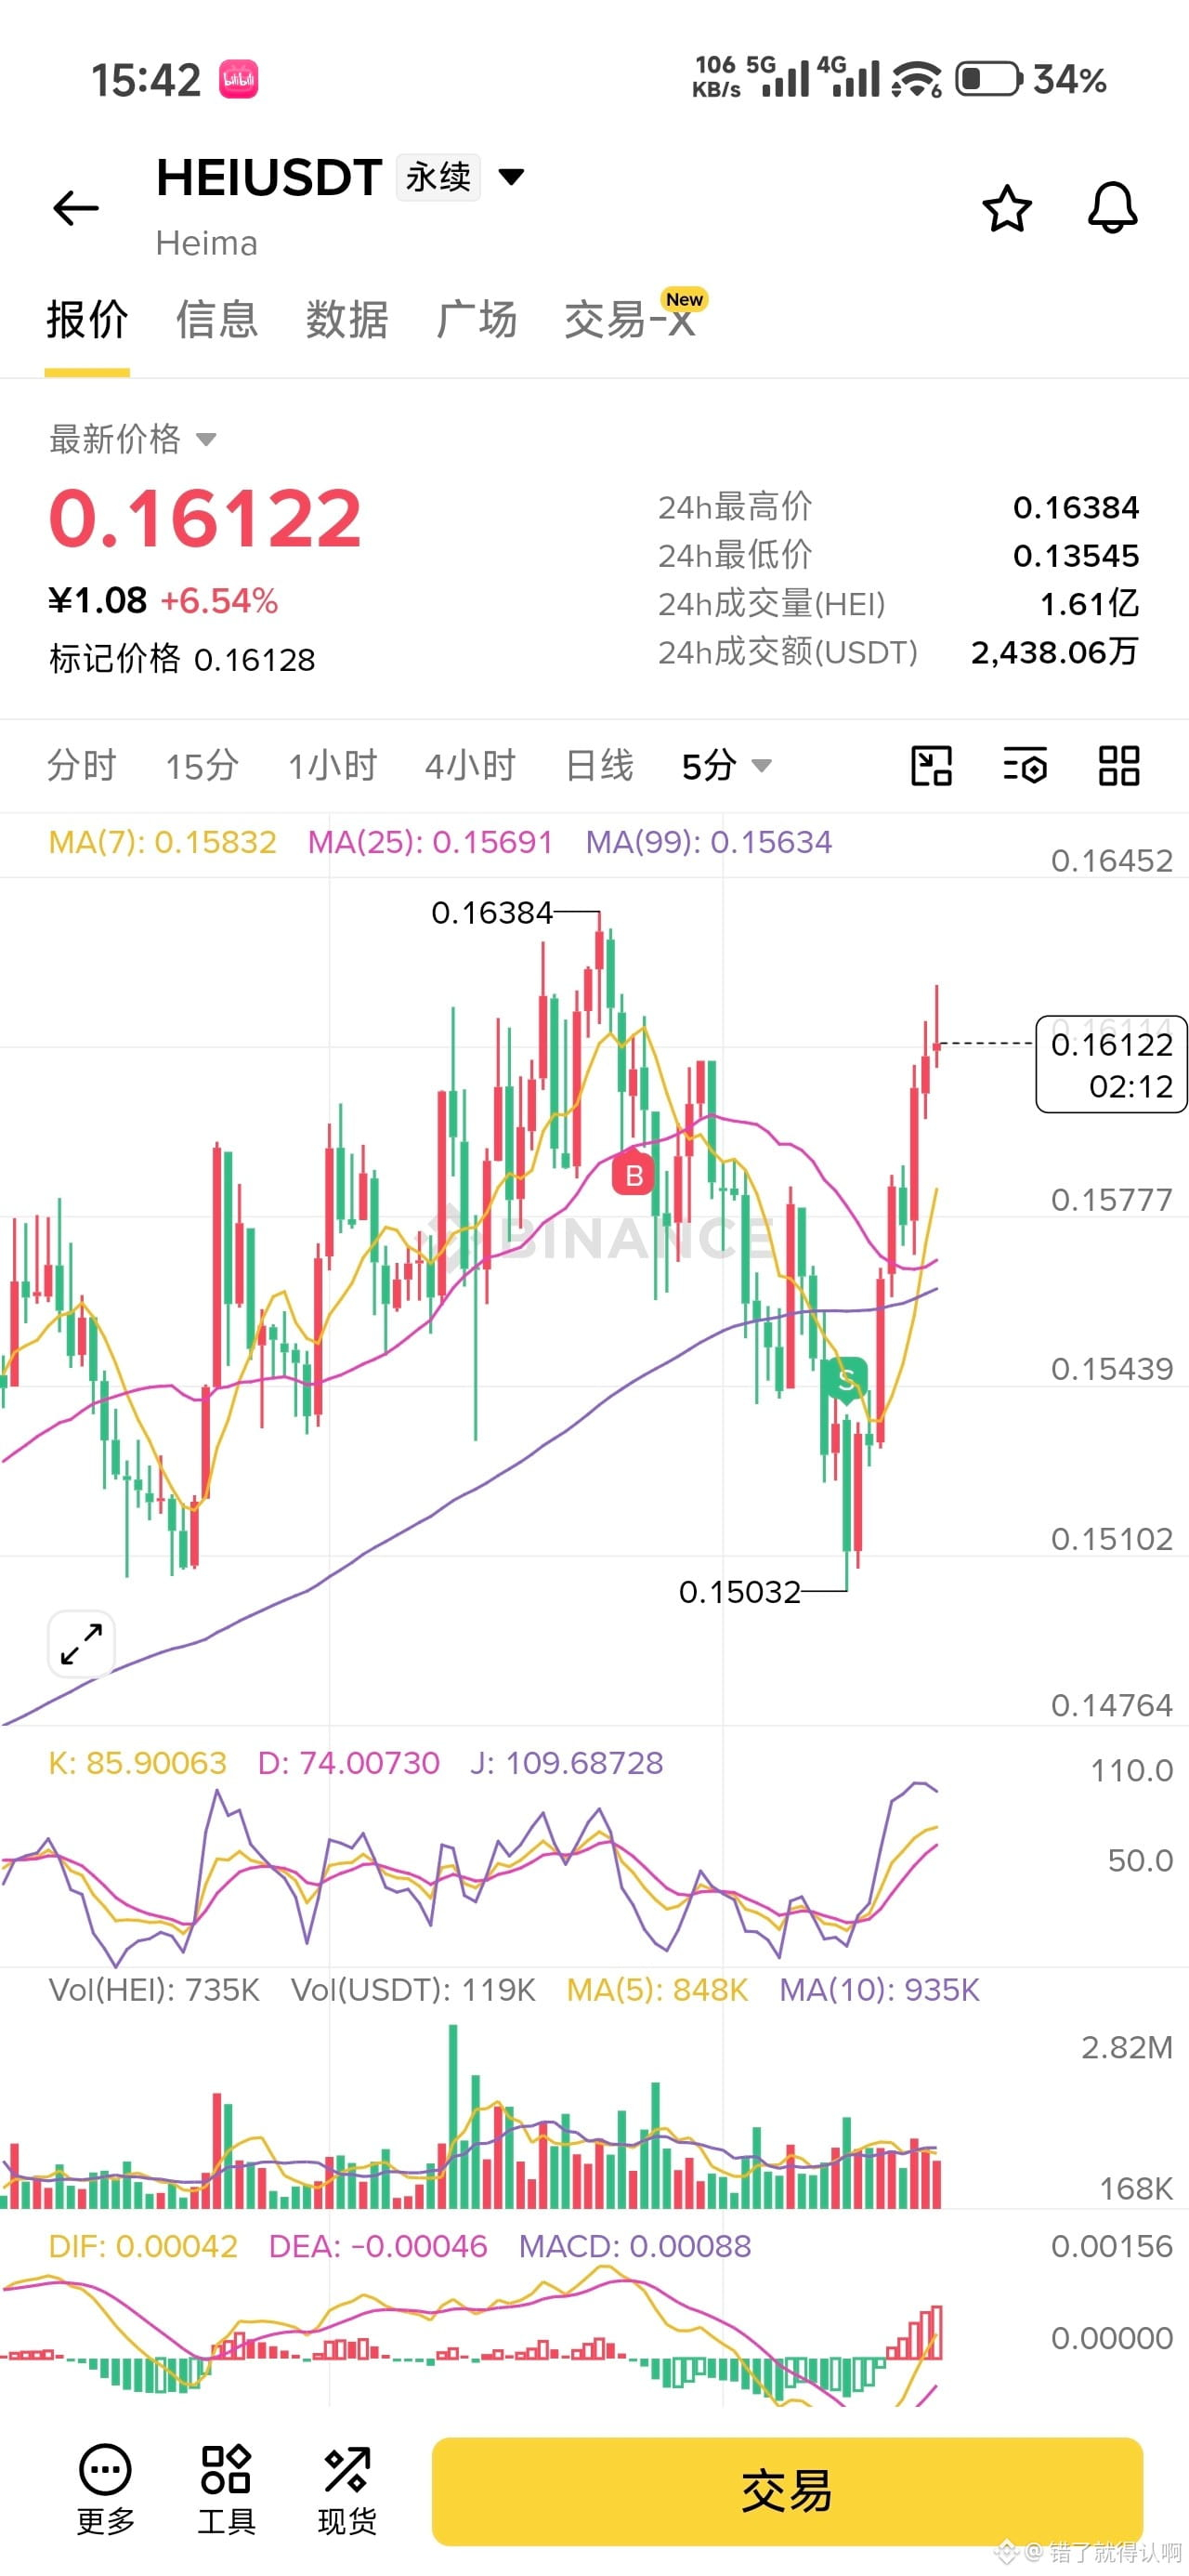Tap MA(99) indicator value
The height and width of the screenshot is (2576, 1189).
[708, 842]
